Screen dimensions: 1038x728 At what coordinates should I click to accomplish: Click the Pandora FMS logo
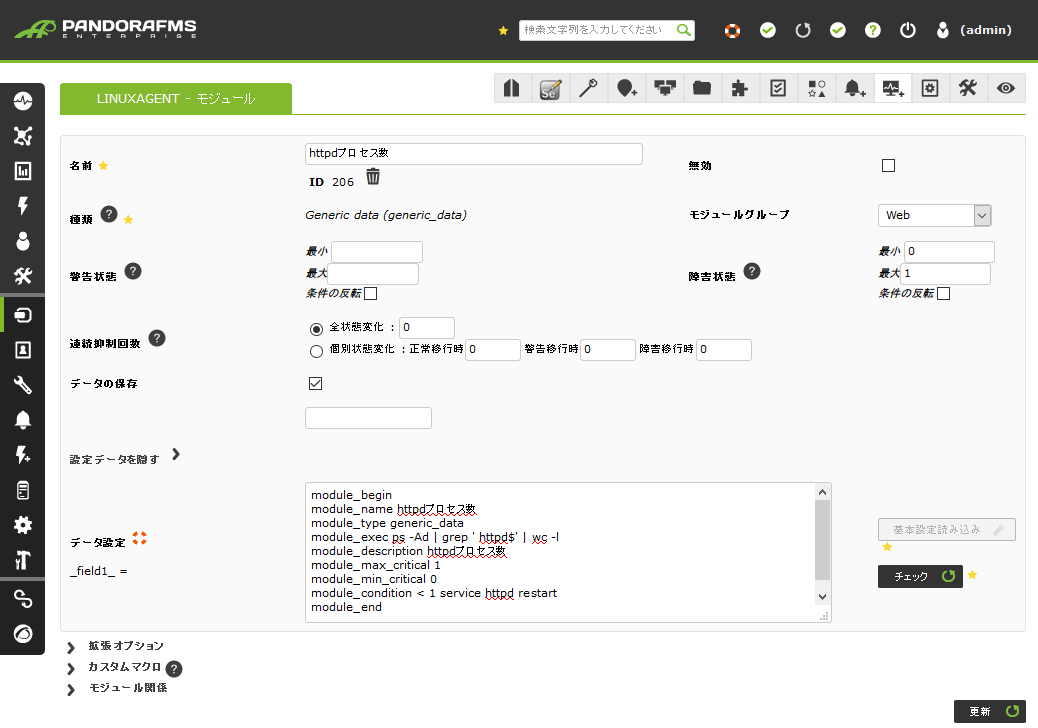point(106,29)
